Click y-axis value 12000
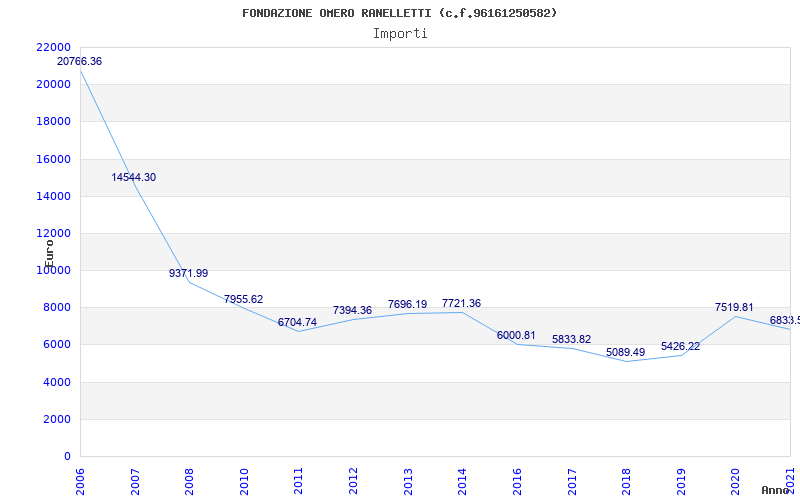Screen dimensions: 800x500 point(54,234)
